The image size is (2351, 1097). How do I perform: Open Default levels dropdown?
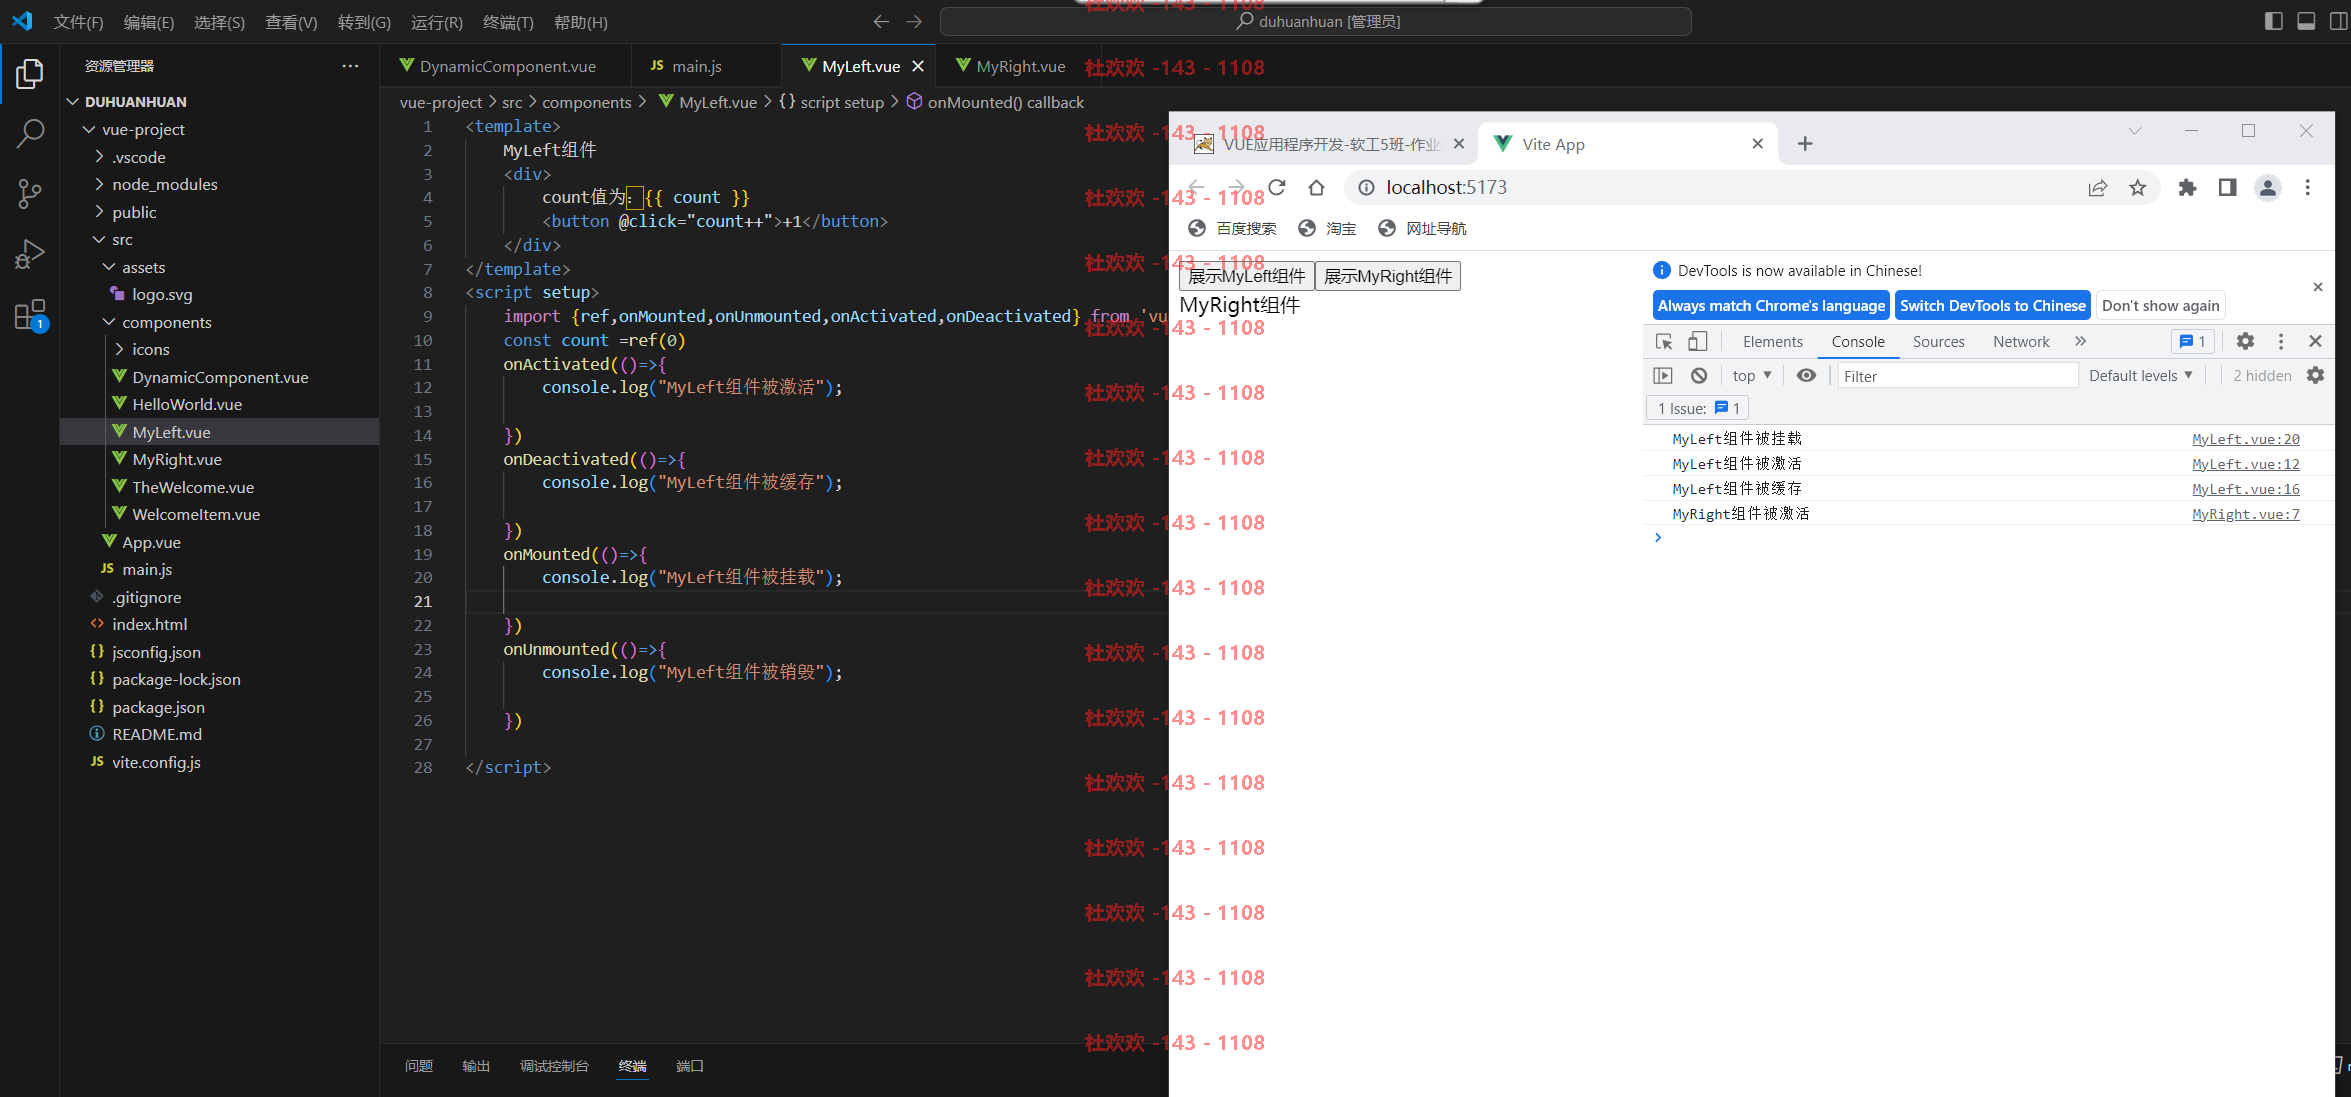[2140, 376]
